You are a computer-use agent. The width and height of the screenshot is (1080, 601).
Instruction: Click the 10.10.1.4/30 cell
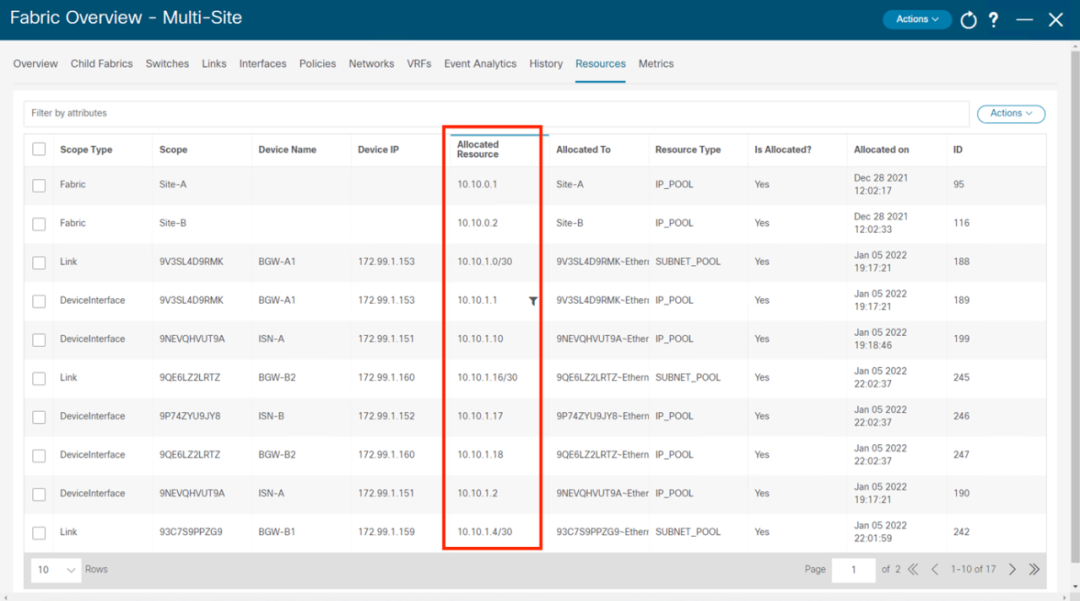pos(484,531)
